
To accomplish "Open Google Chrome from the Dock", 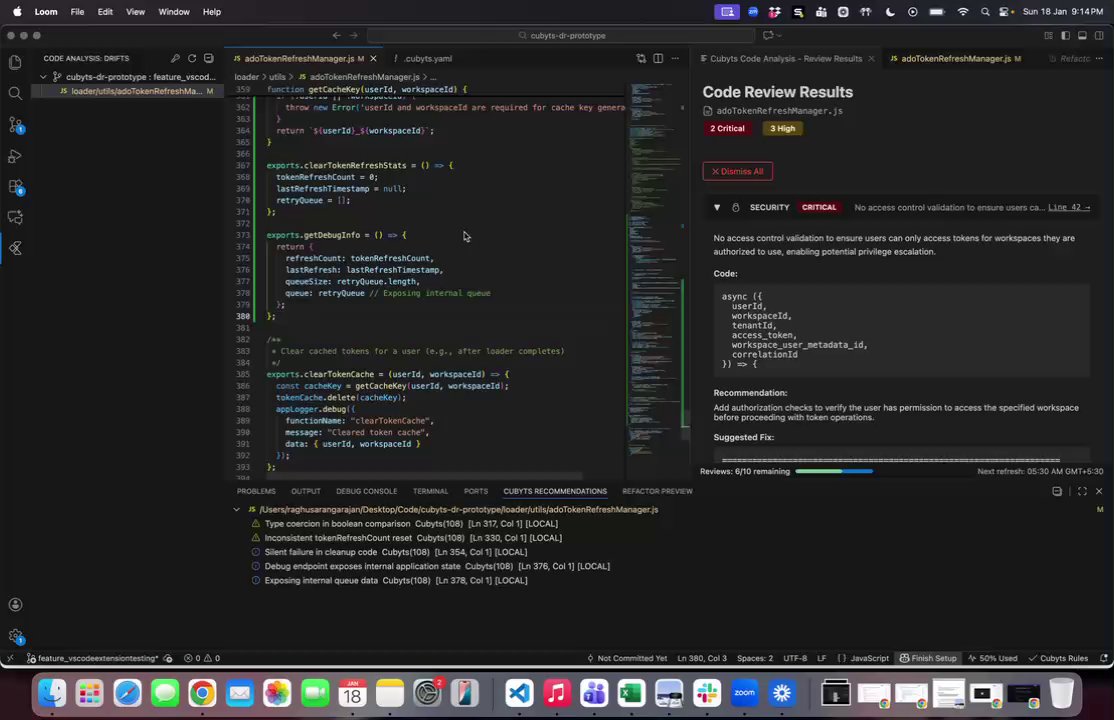I will 202,693.
